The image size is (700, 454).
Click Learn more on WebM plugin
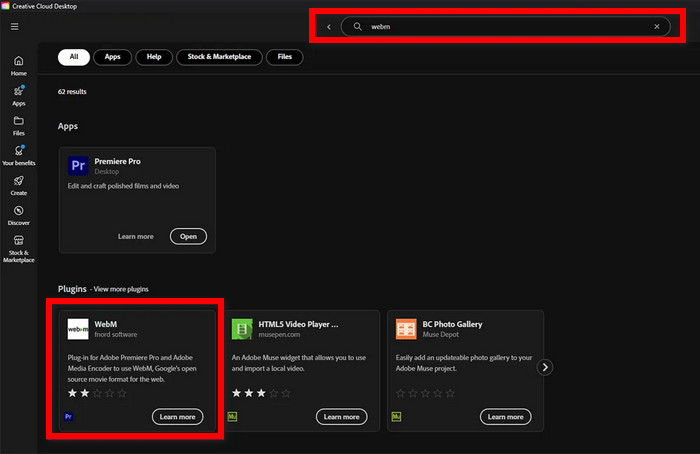pyautogui.click(x=178, y=417)
